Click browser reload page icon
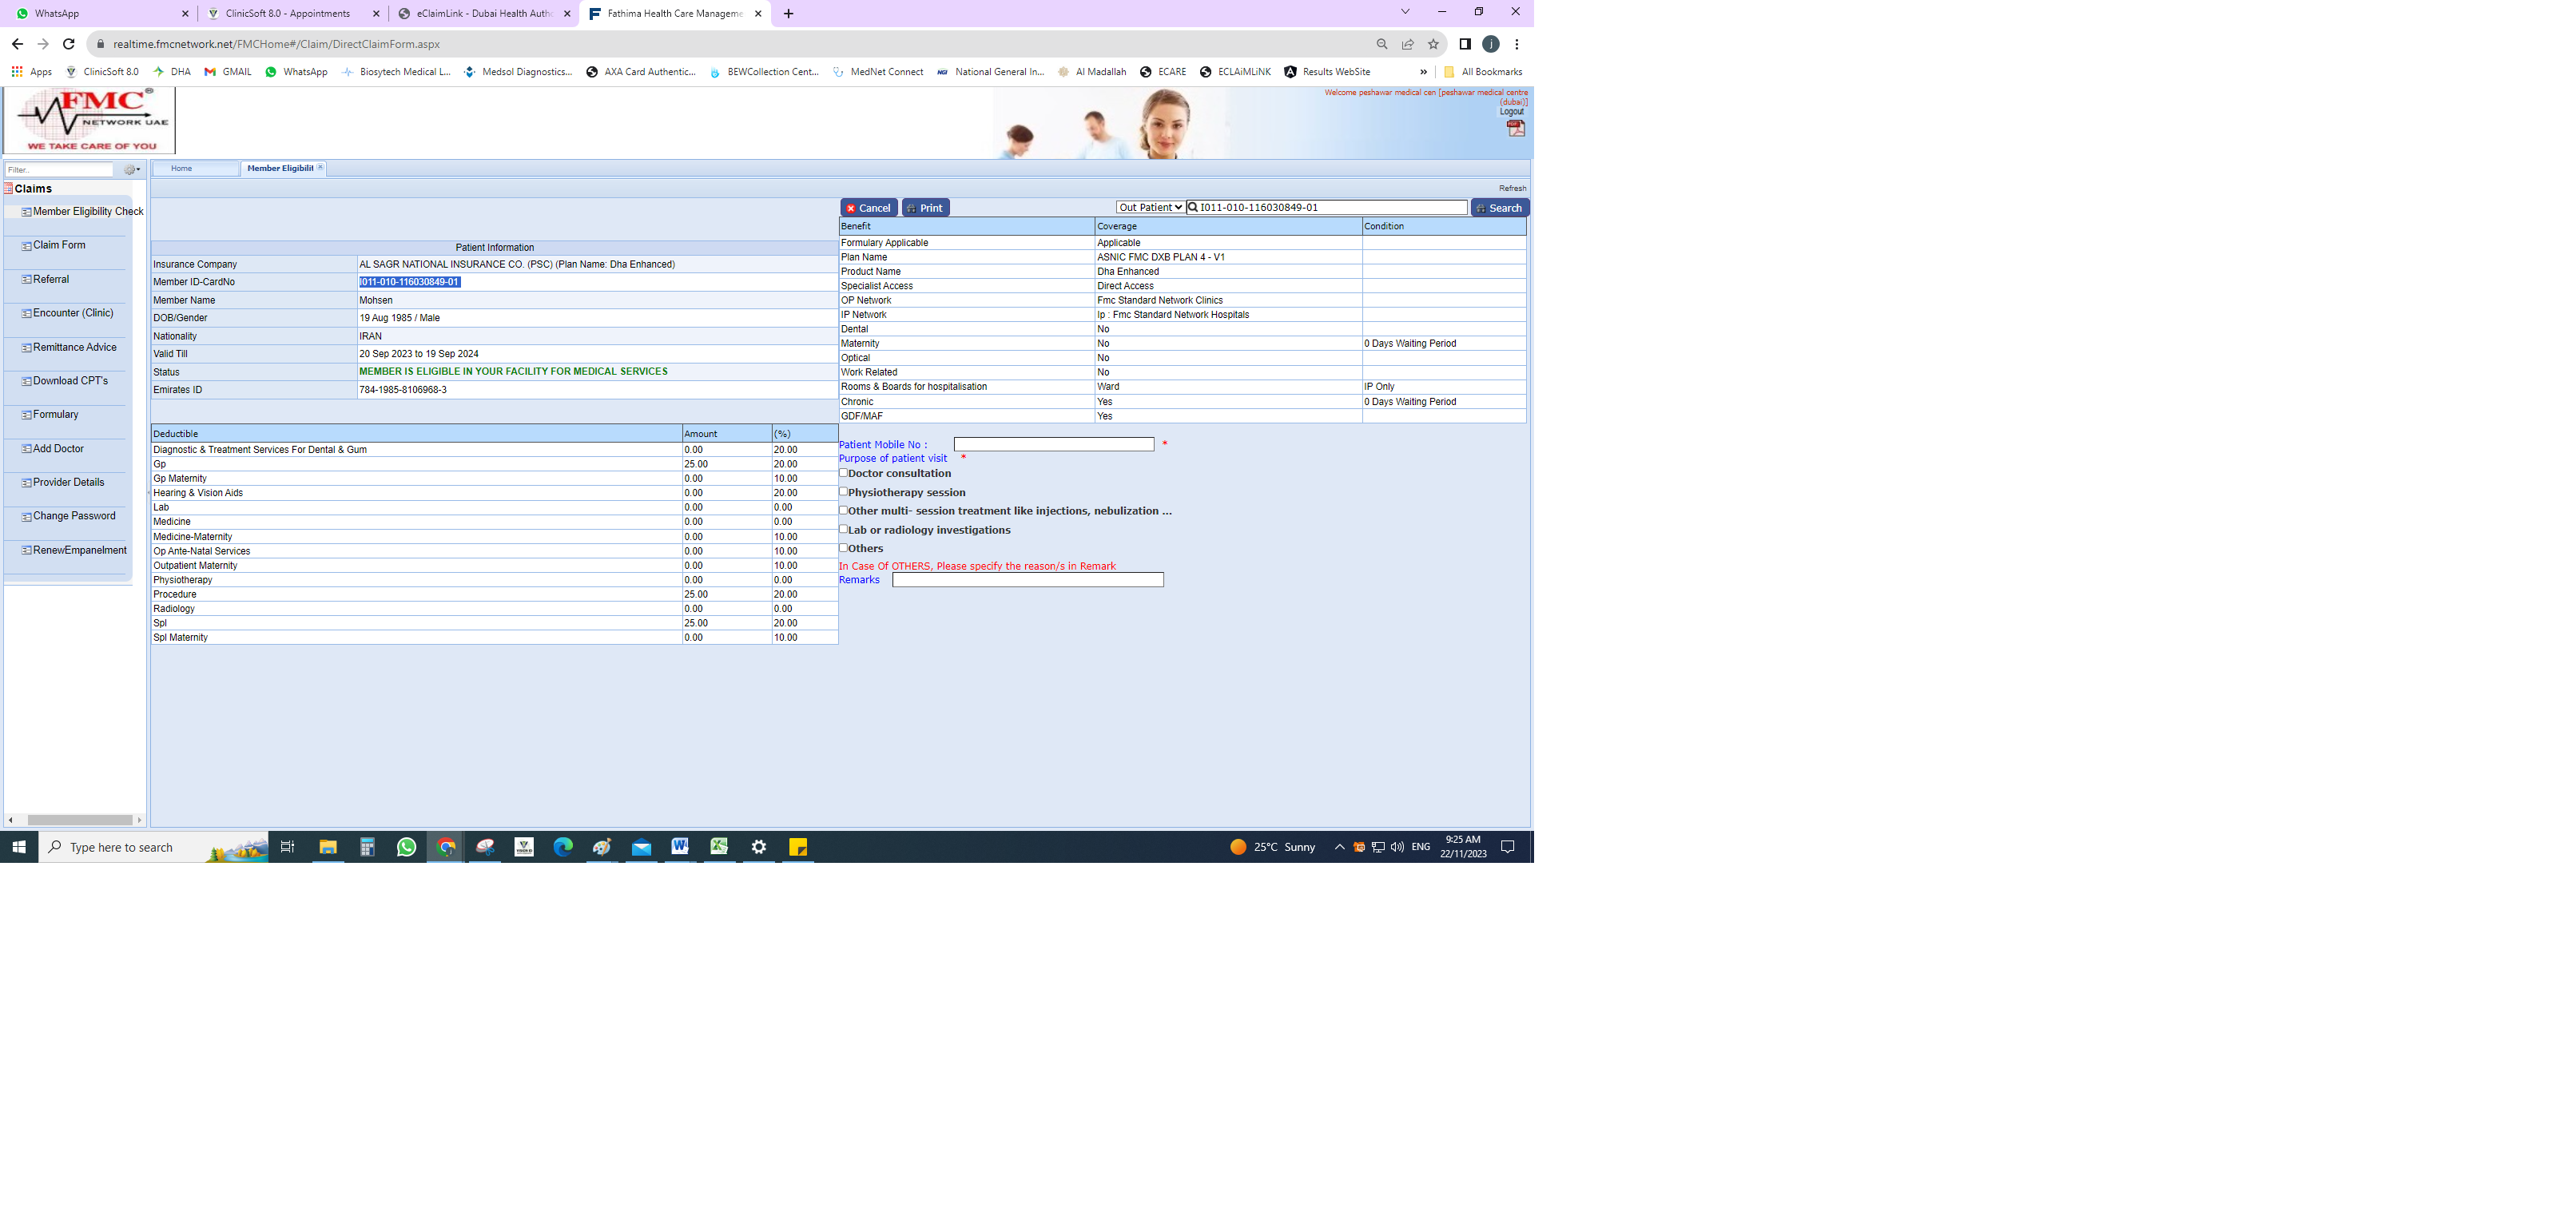This screenshot has width=2576, height=1208. point(68,44)
